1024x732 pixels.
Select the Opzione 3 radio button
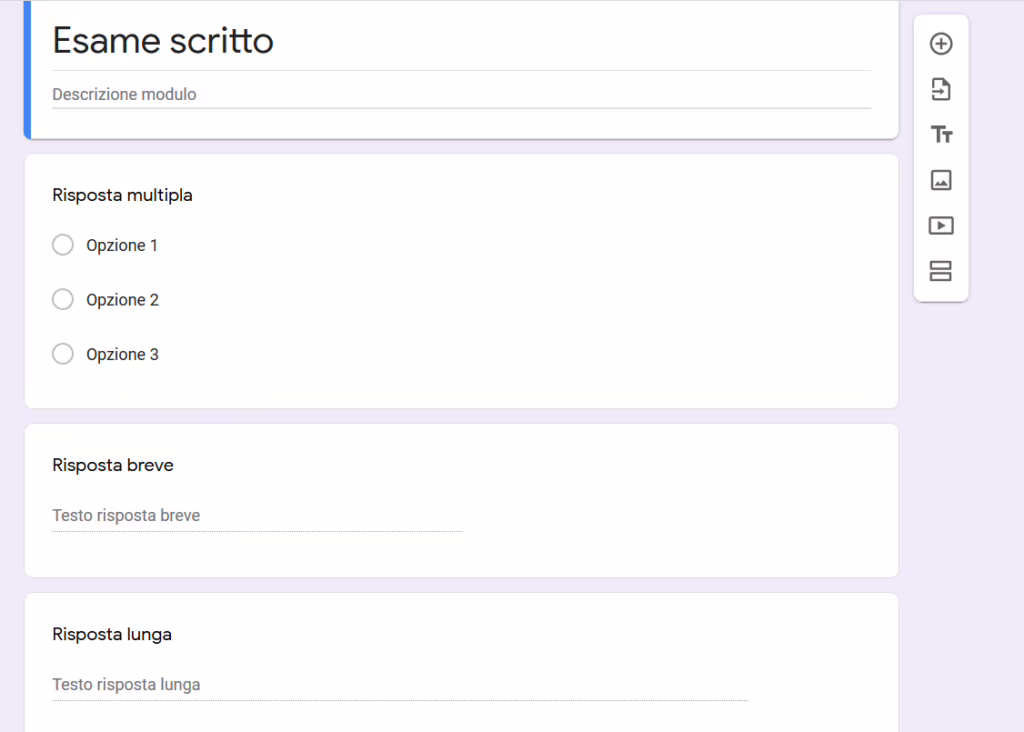63,354
